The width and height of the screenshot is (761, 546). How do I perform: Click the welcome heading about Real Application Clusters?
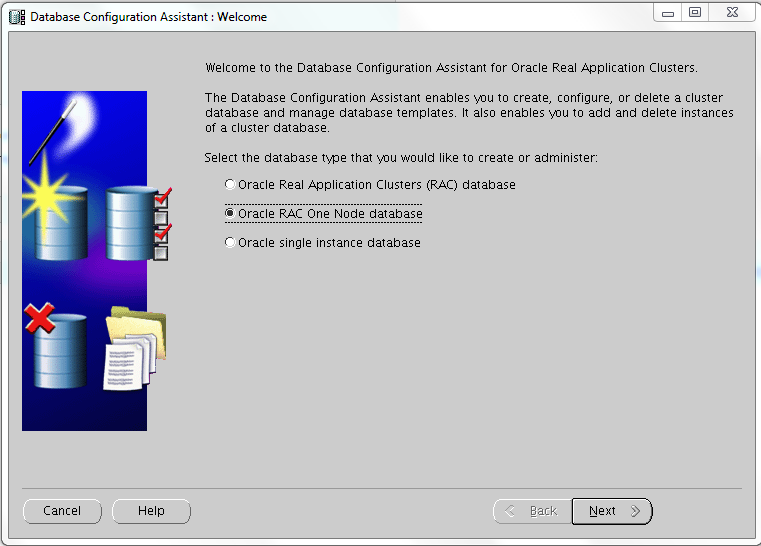pos(451,67)
